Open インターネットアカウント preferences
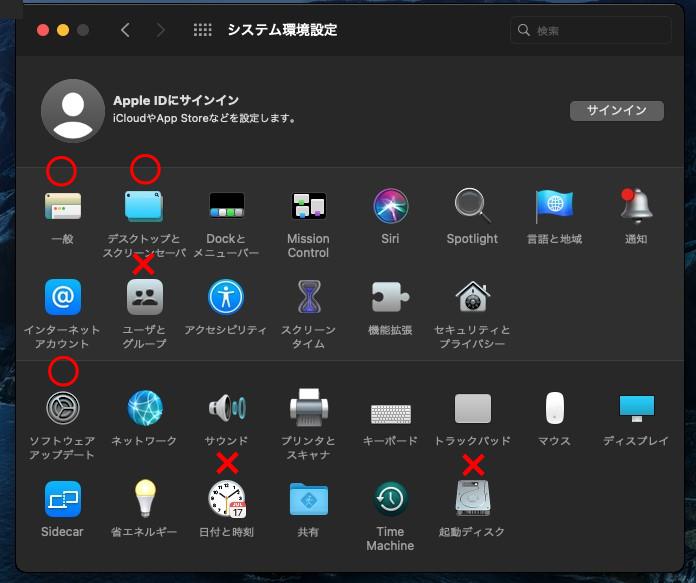The height and width of the screenshot is (583, 696). click(63, 297)
